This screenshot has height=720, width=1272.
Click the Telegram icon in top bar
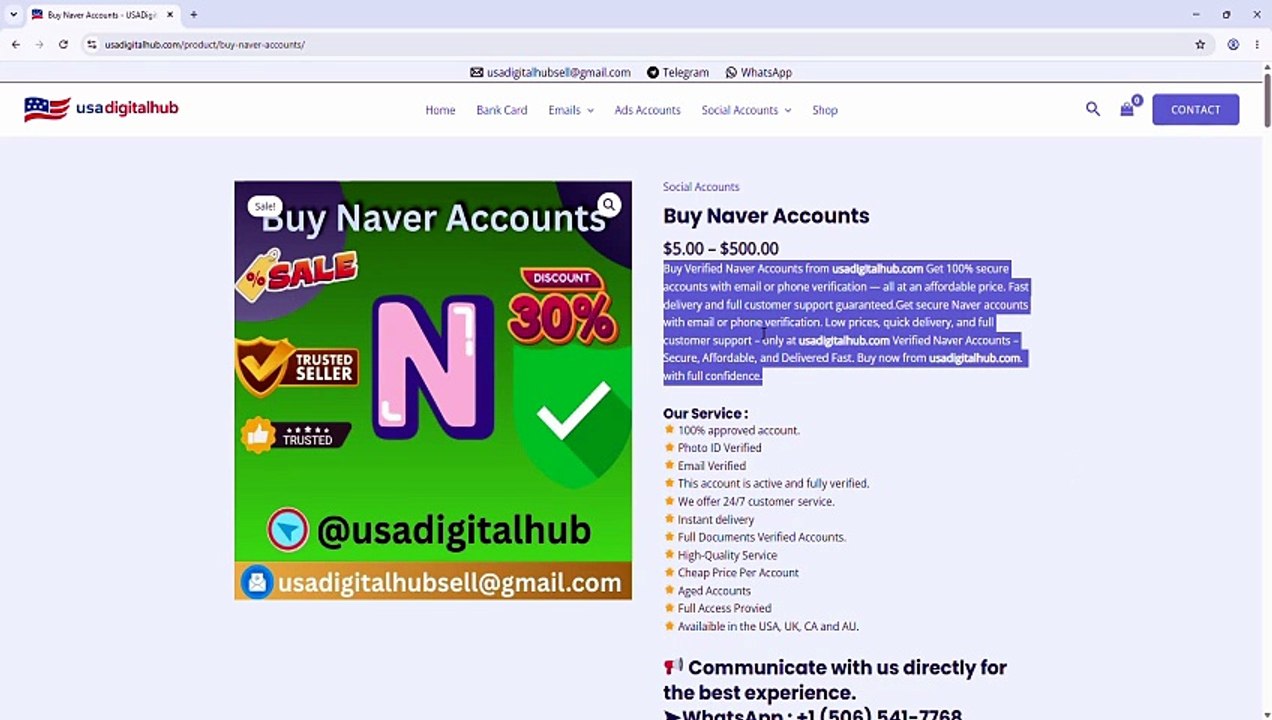[653, 72]
